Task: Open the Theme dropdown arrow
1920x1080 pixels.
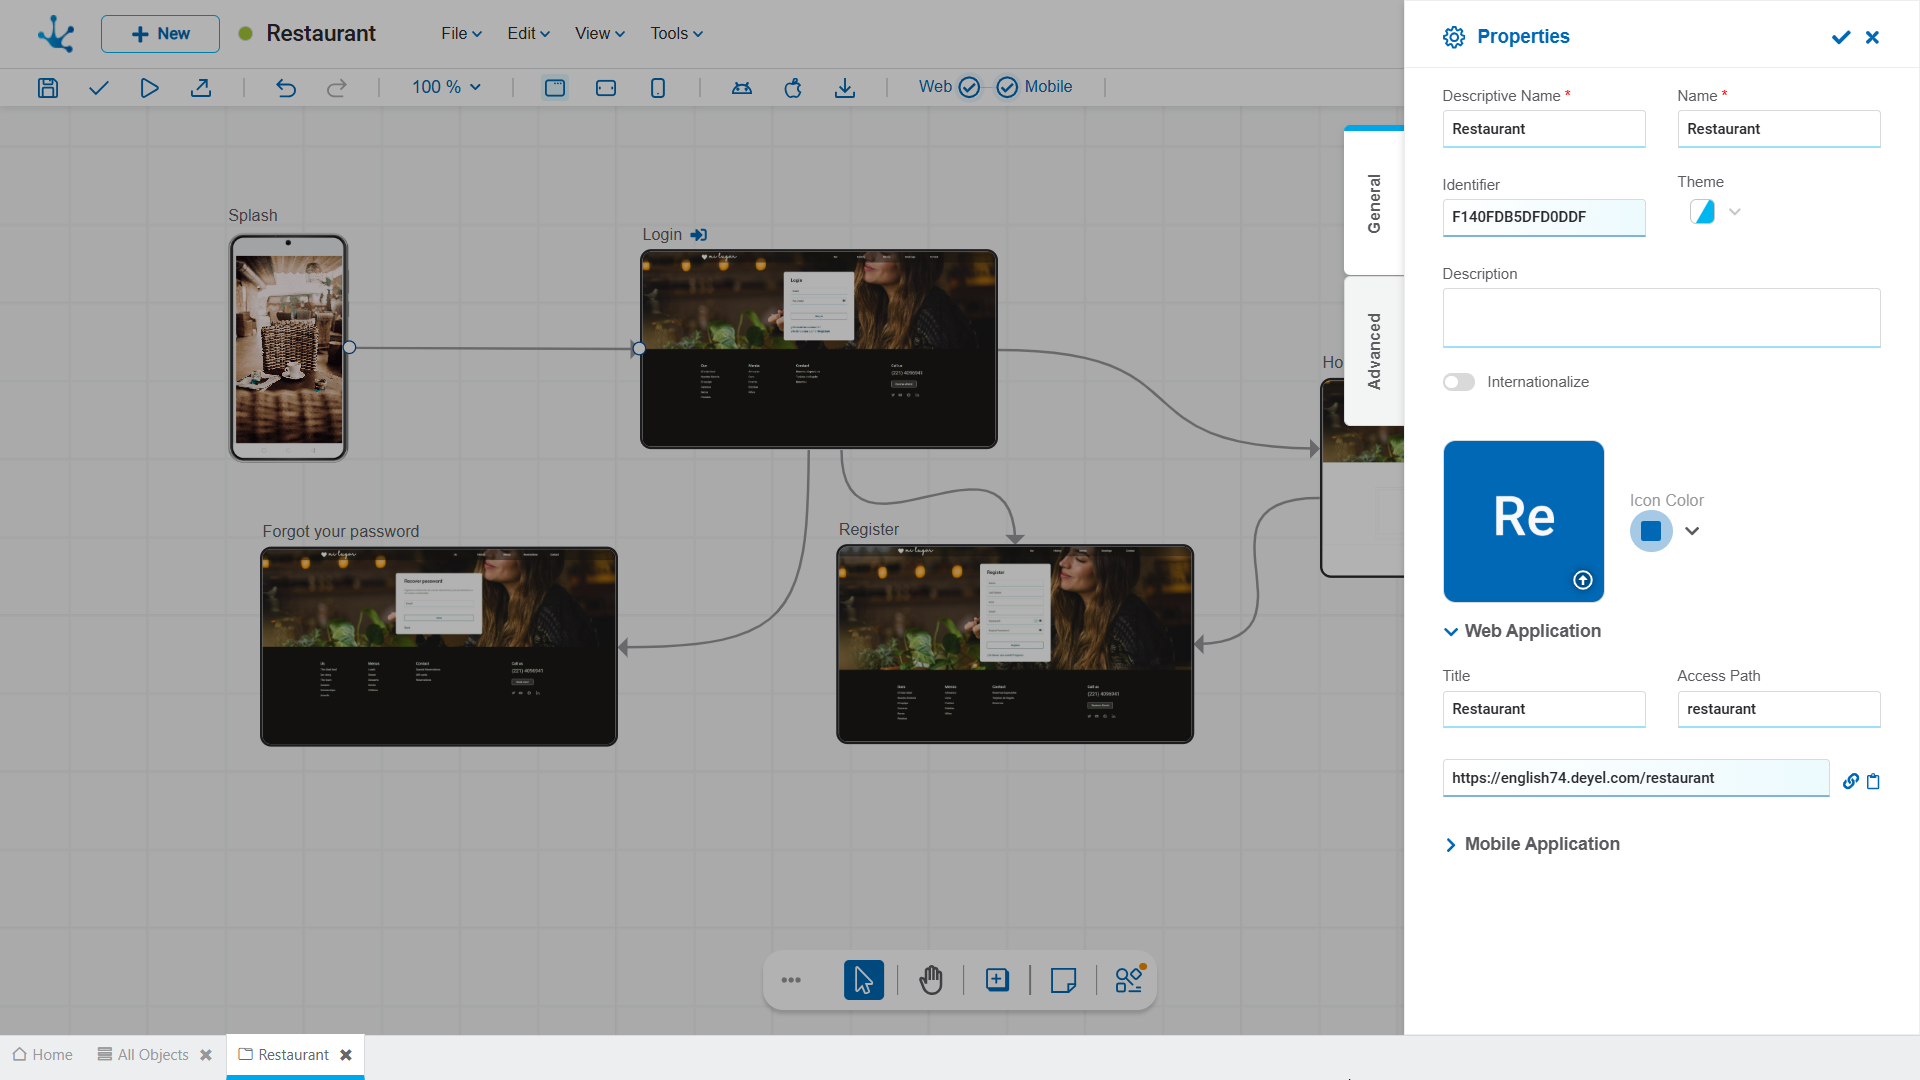Action: (x=1735, y=212)
